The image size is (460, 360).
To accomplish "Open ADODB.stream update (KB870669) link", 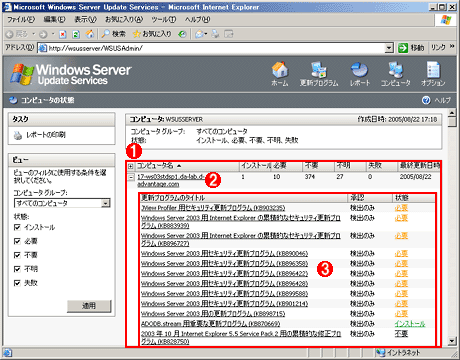I will (x=210, y=324).
